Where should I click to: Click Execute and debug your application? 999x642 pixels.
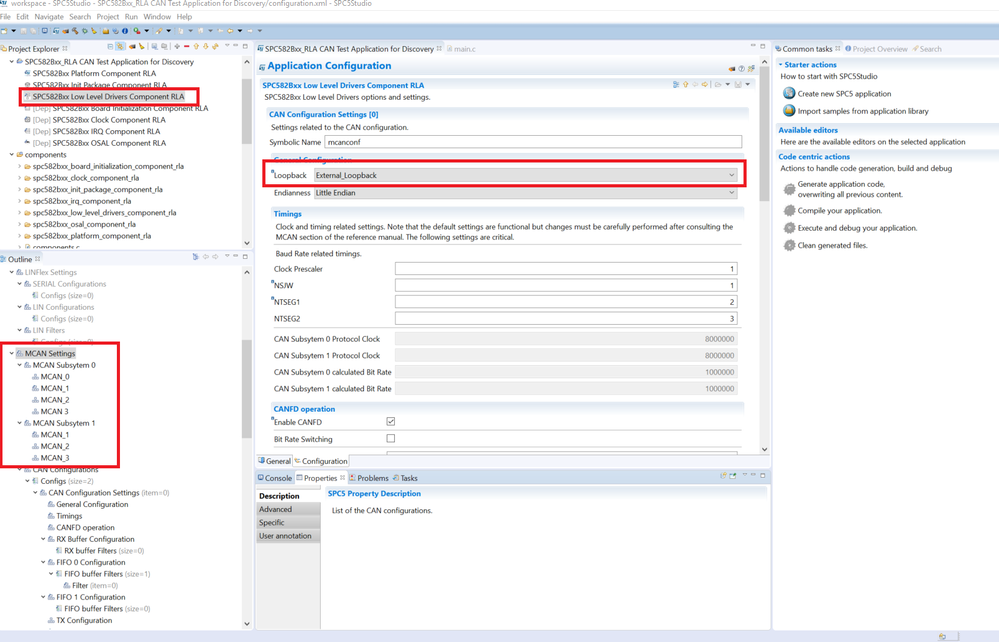click(x=858, y=227)
